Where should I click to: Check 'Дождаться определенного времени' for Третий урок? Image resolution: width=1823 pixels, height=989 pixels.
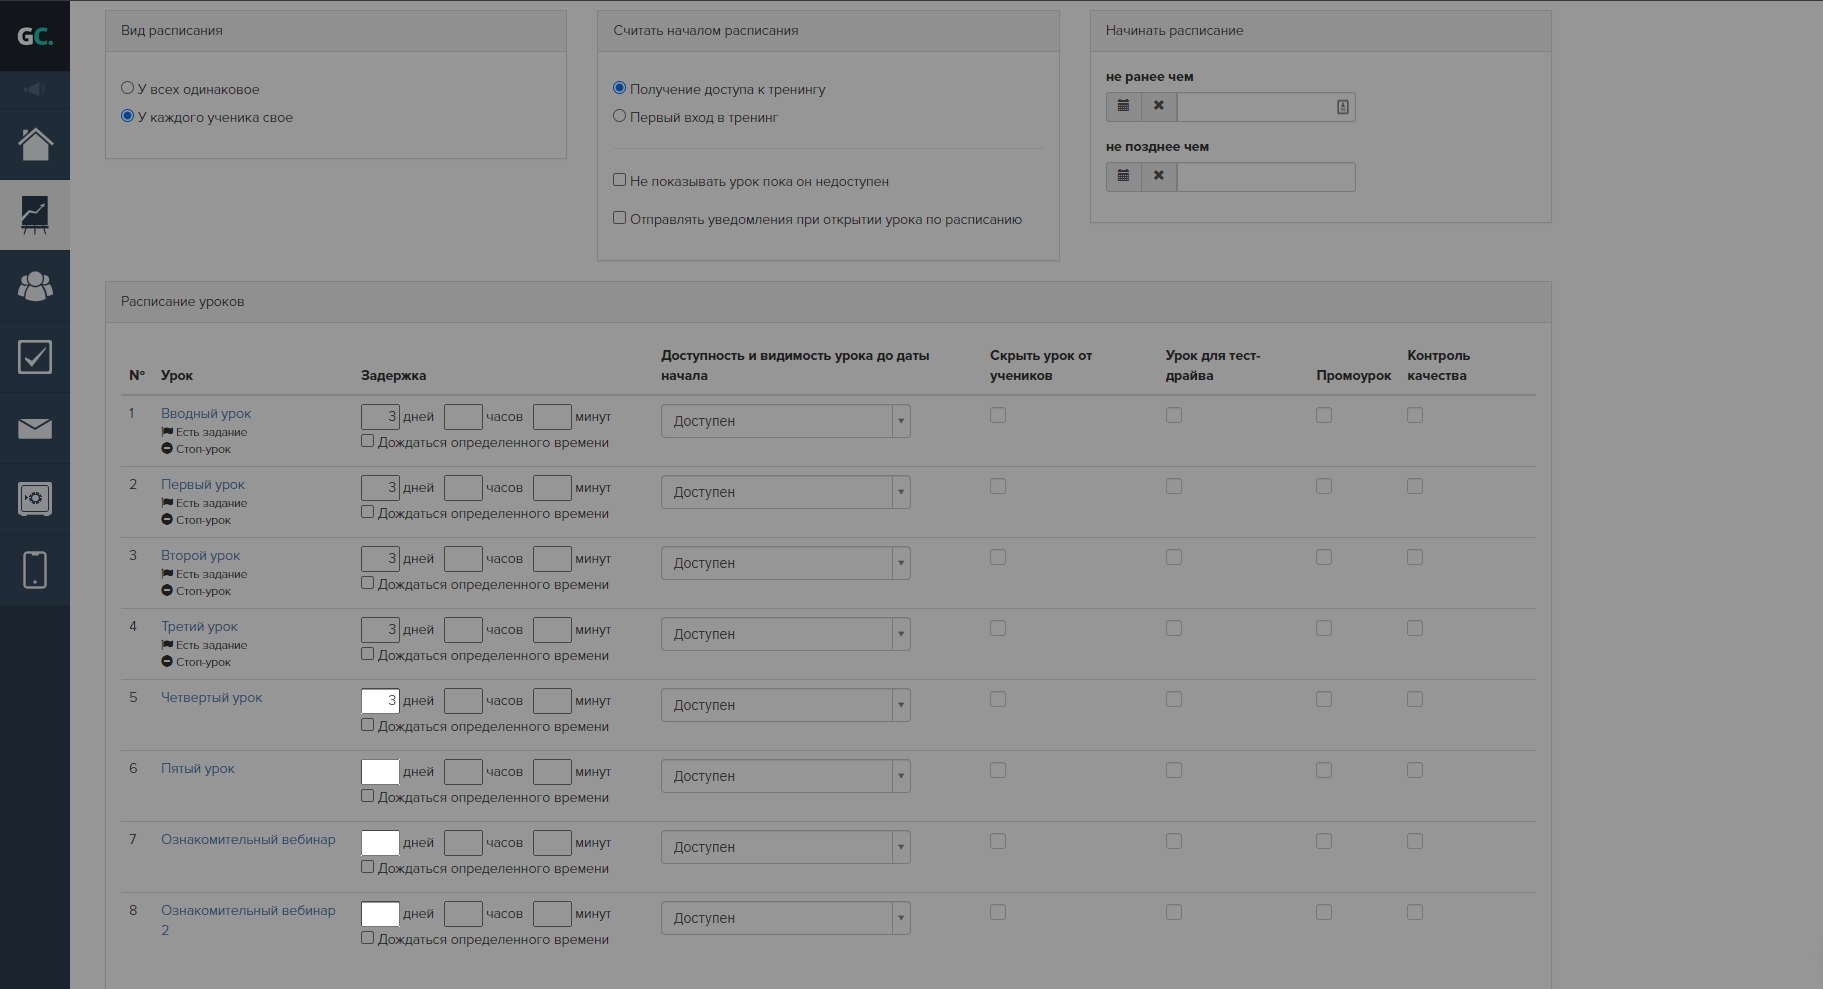(367, 654)
